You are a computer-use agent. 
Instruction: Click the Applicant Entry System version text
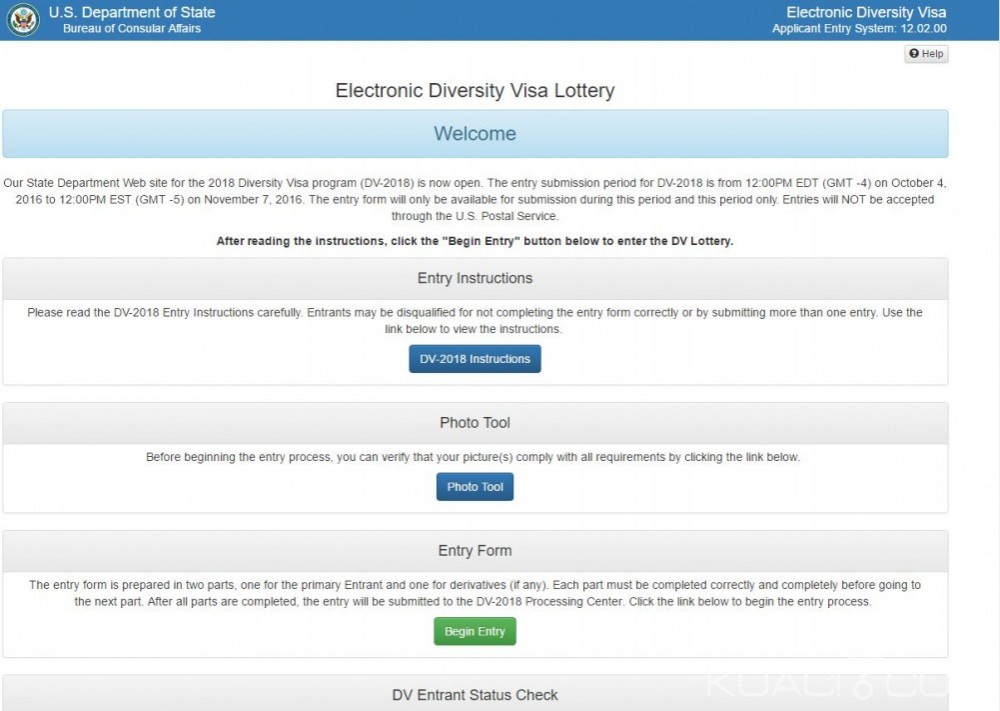tap(858, 29)
